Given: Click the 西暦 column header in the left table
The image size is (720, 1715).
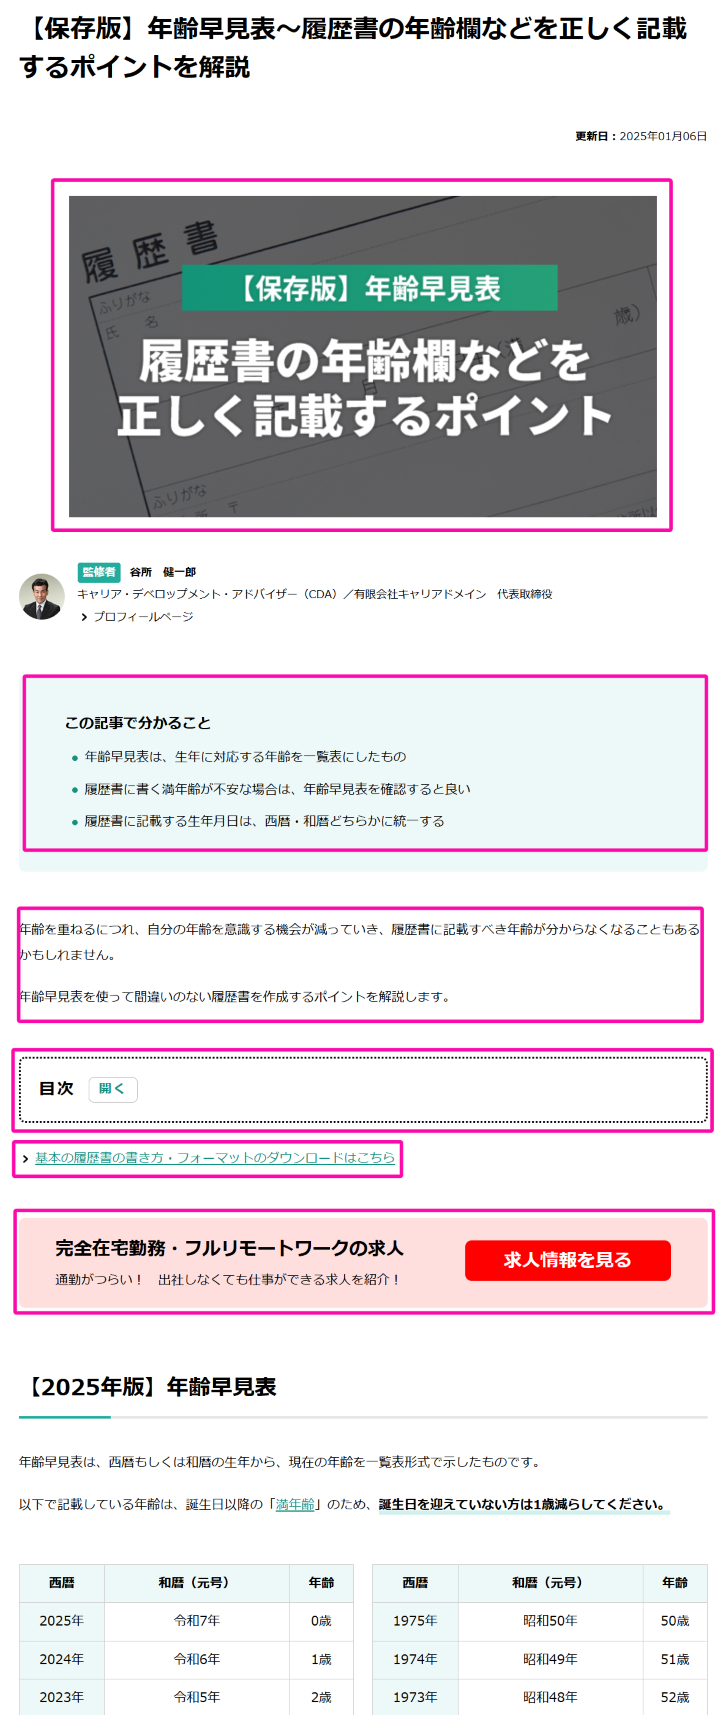Looking at the screenshot, I should (x=62, y=1583).
